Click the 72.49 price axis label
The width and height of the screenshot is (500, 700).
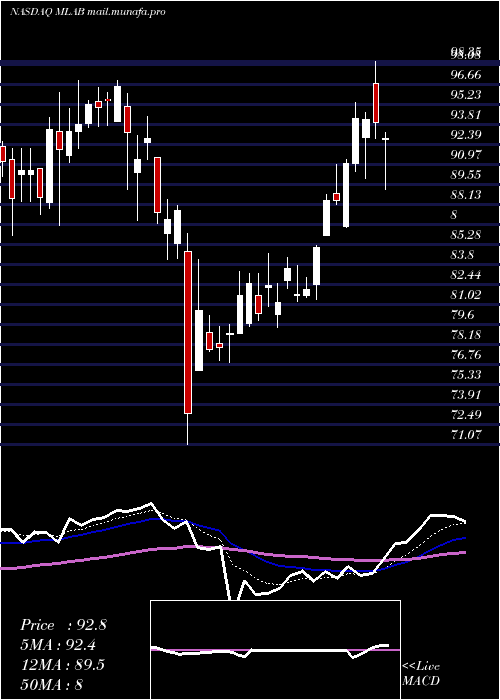(466, 415)
